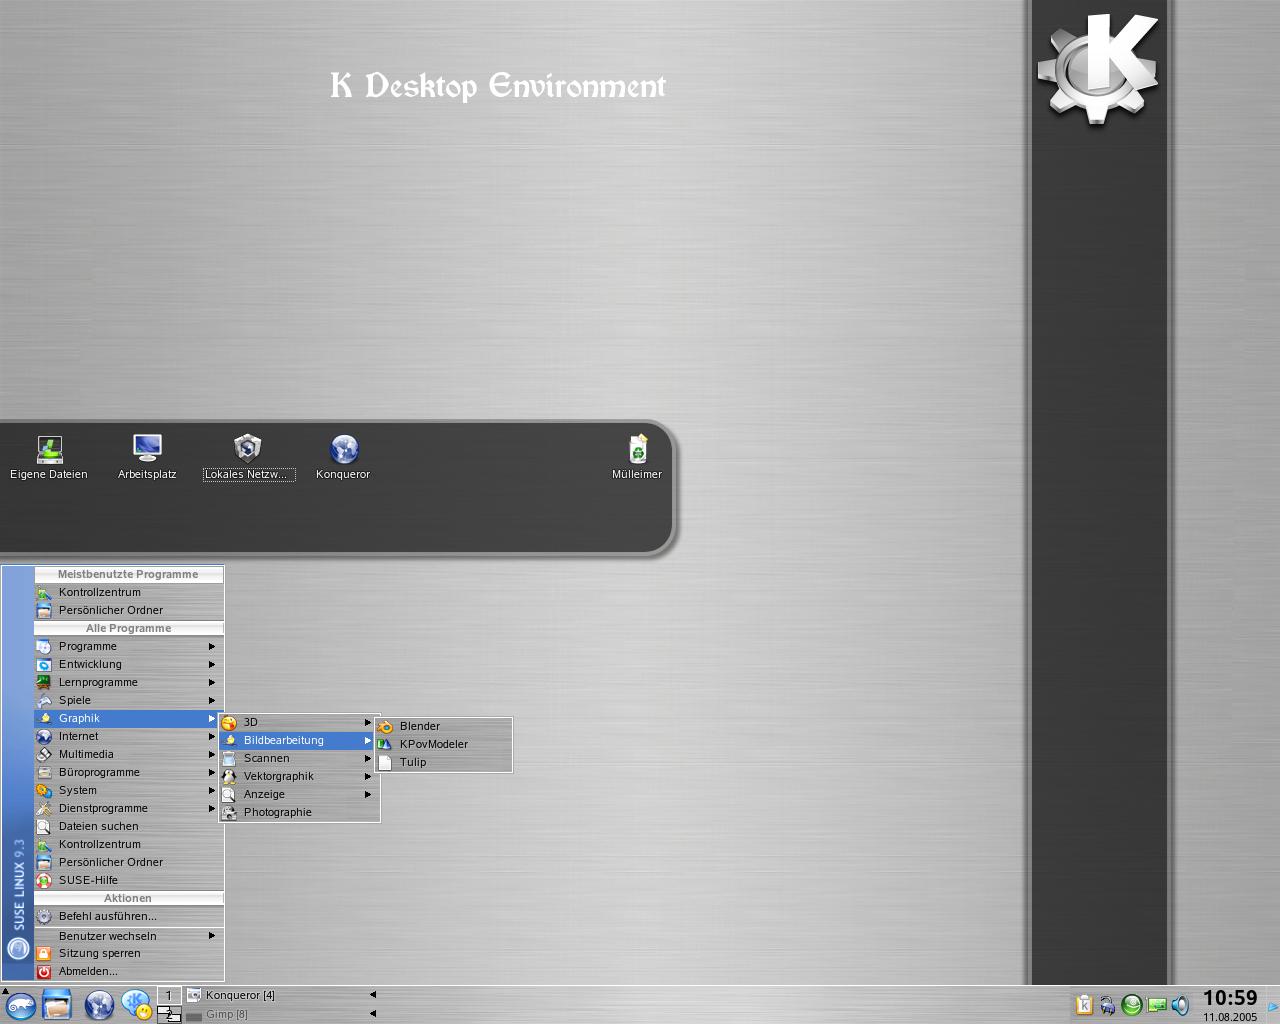Launch Konqueror globe icon in panel

tap(99, 1005)
